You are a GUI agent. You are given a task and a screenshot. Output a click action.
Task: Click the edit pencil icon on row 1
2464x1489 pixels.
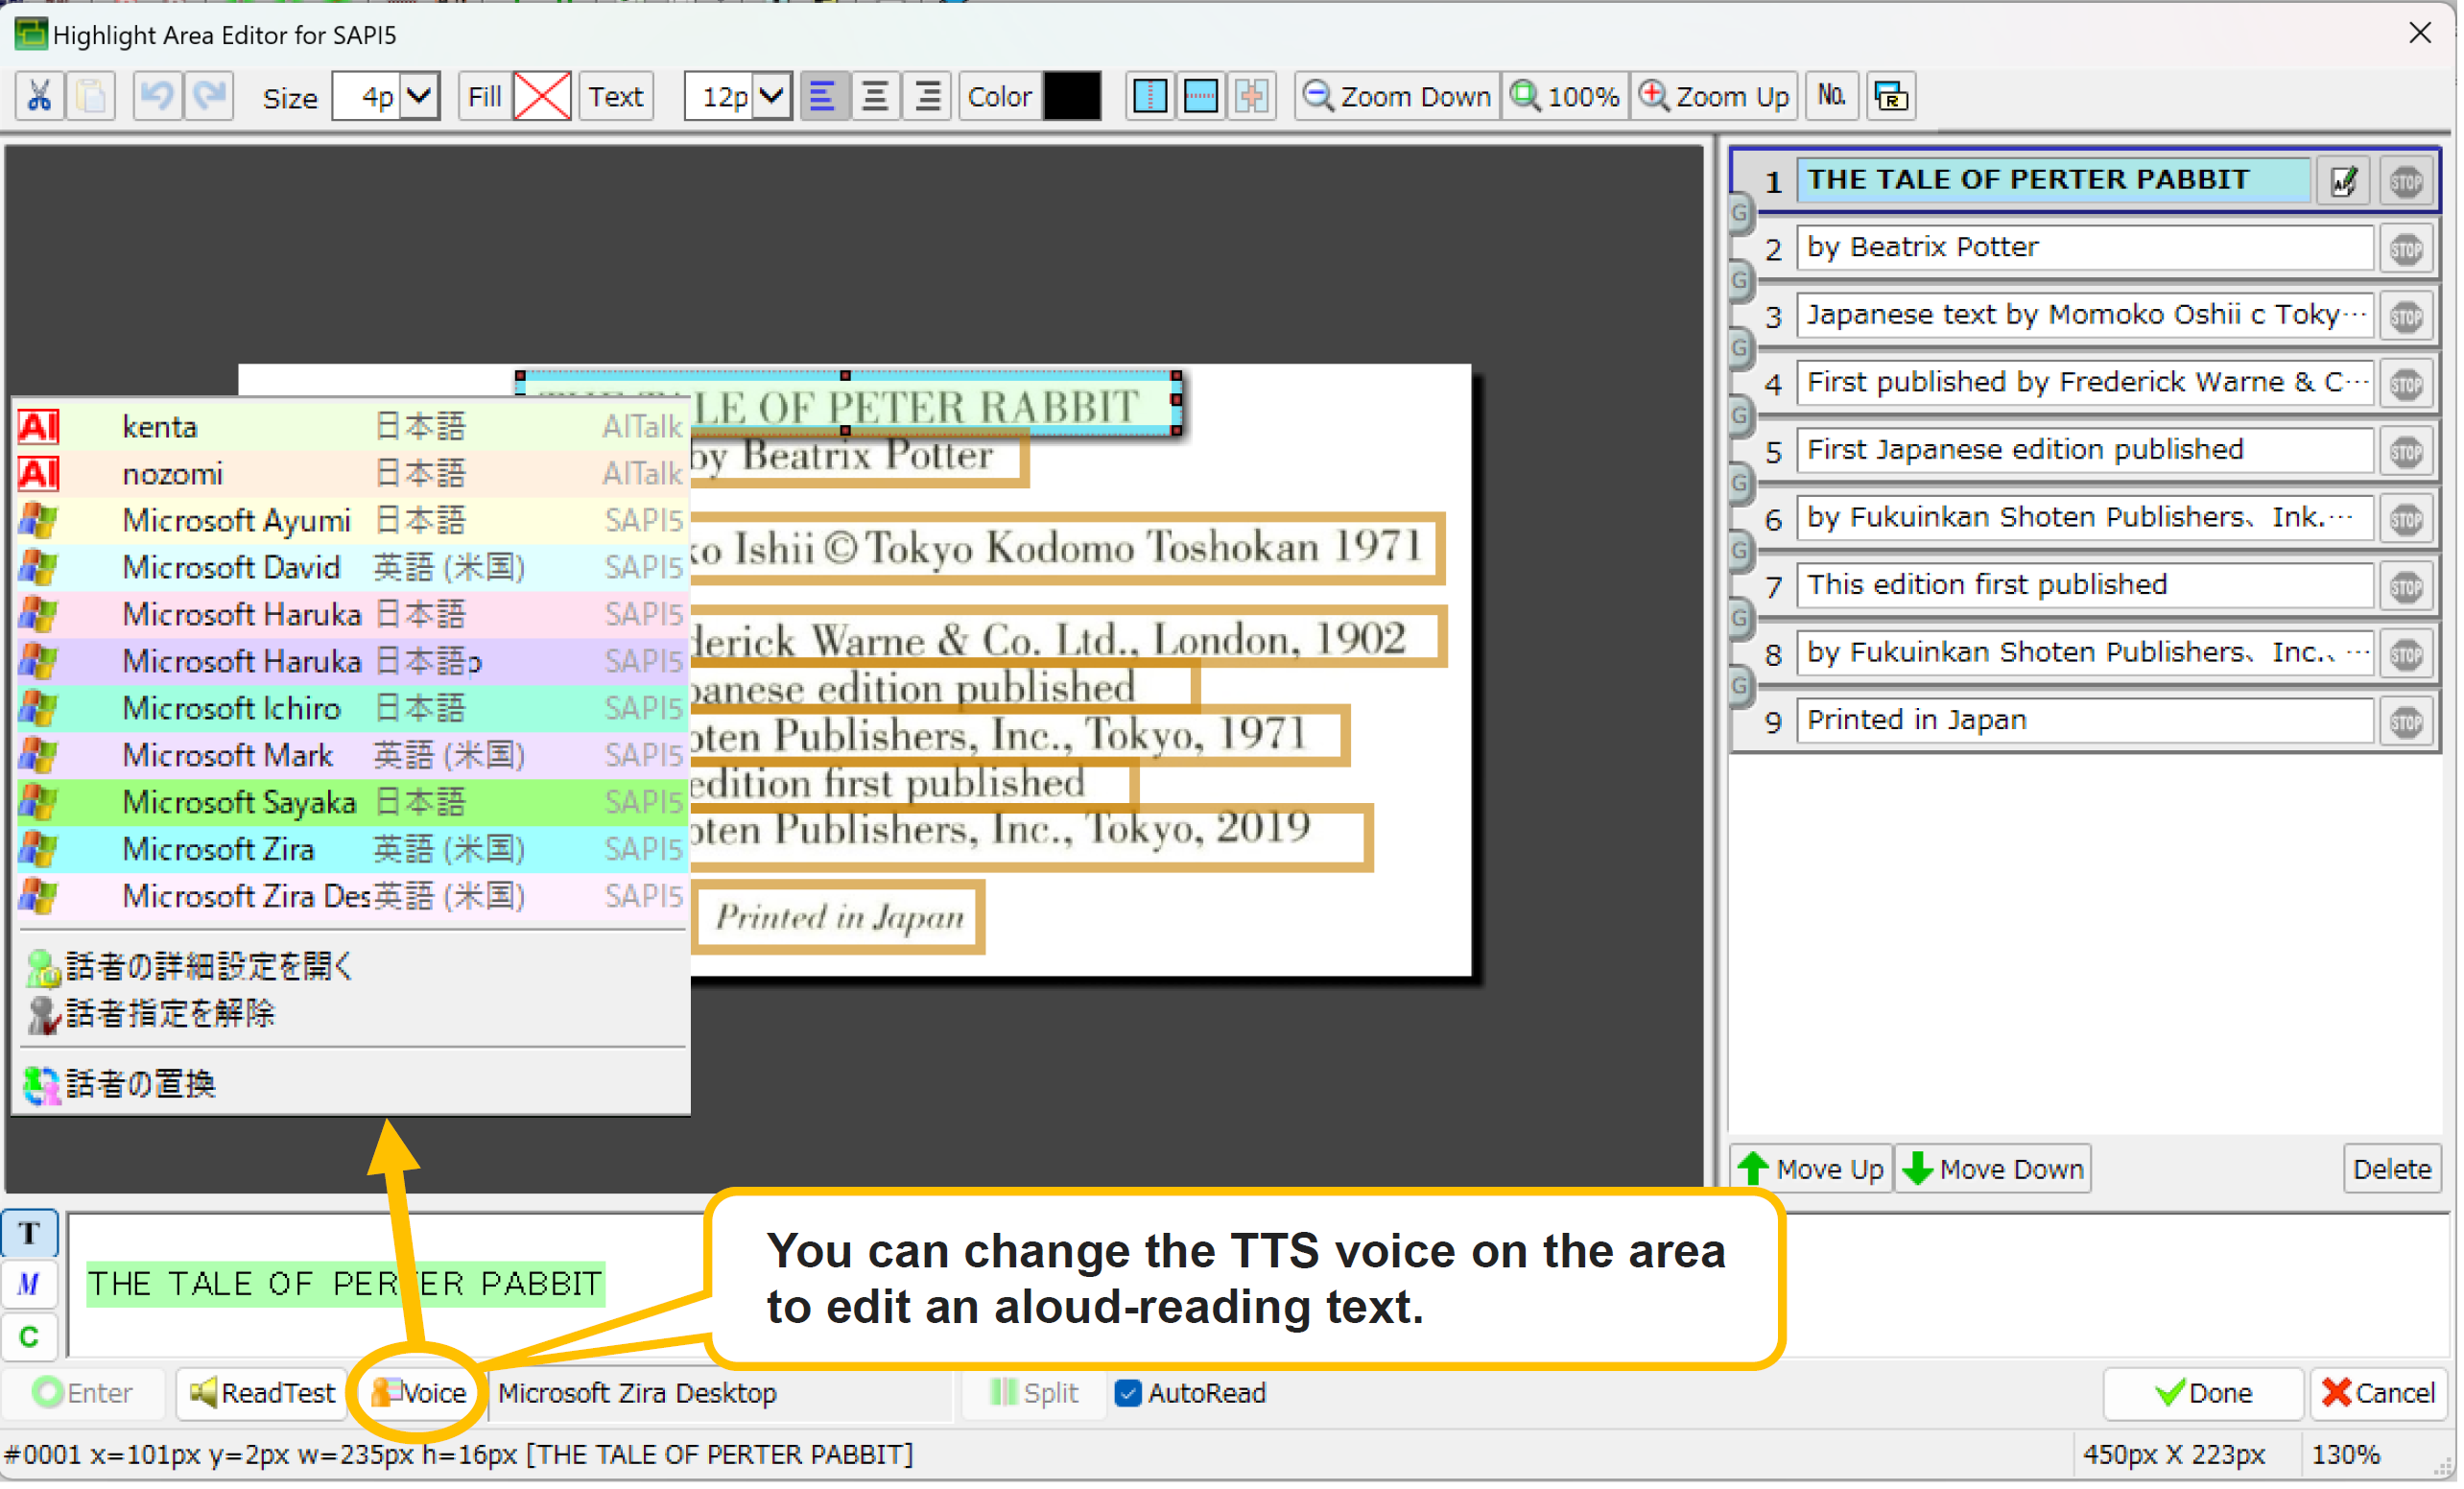tap(2344, 182)
